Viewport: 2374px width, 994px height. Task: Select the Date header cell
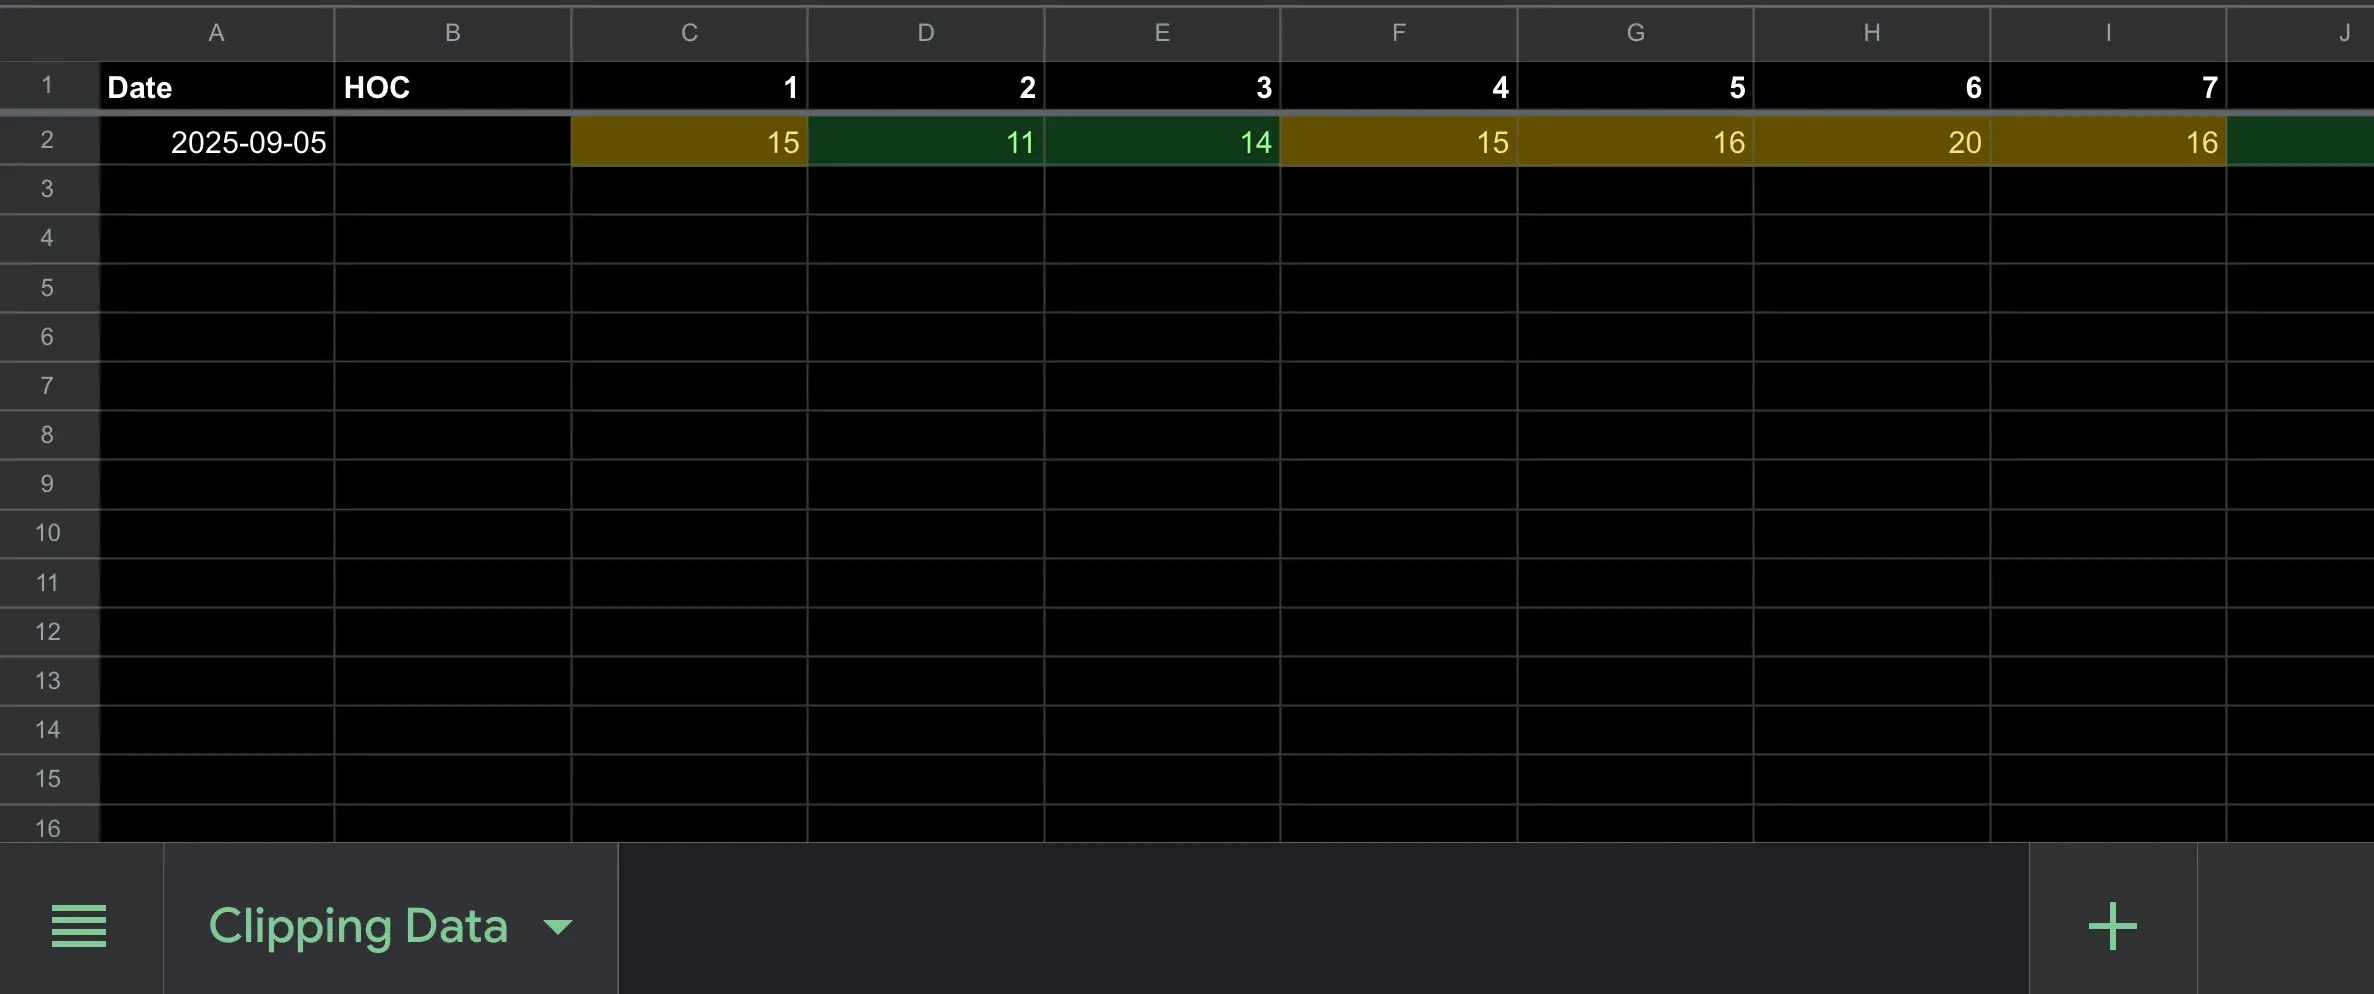click(x=217, y=87)
